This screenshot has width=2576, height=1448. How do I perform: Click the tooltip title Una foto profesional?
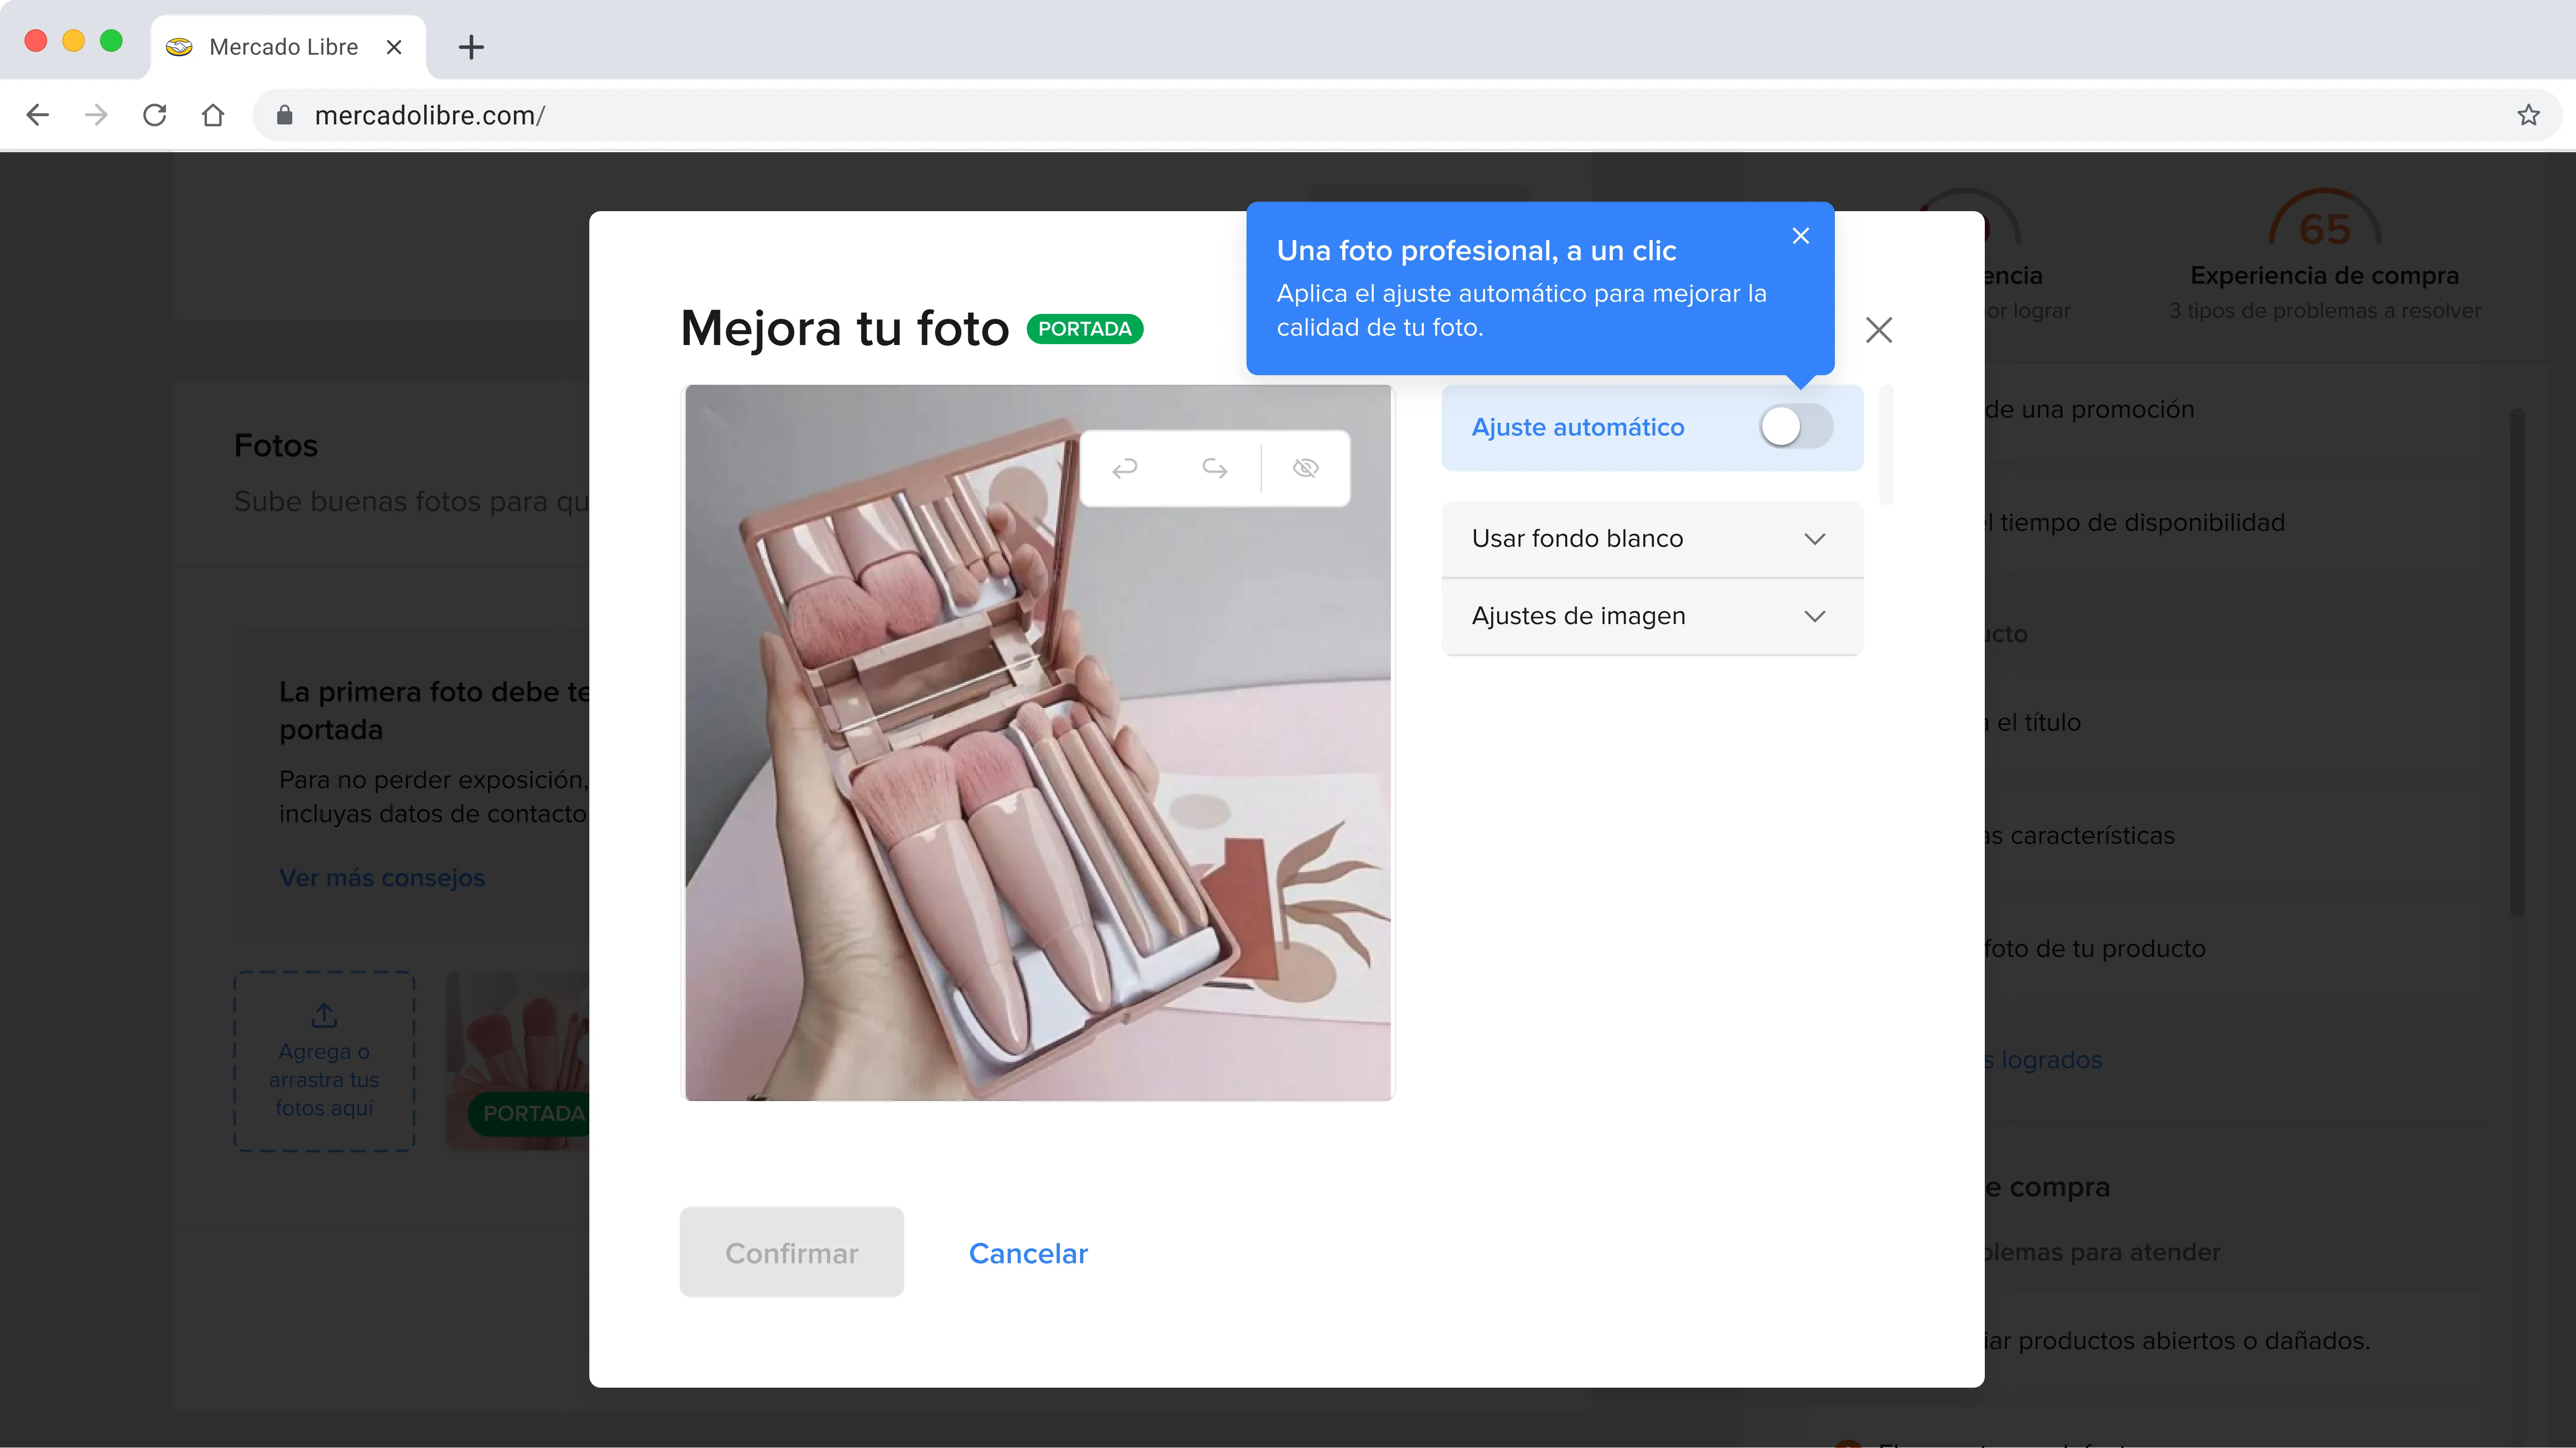(1476, 251)
